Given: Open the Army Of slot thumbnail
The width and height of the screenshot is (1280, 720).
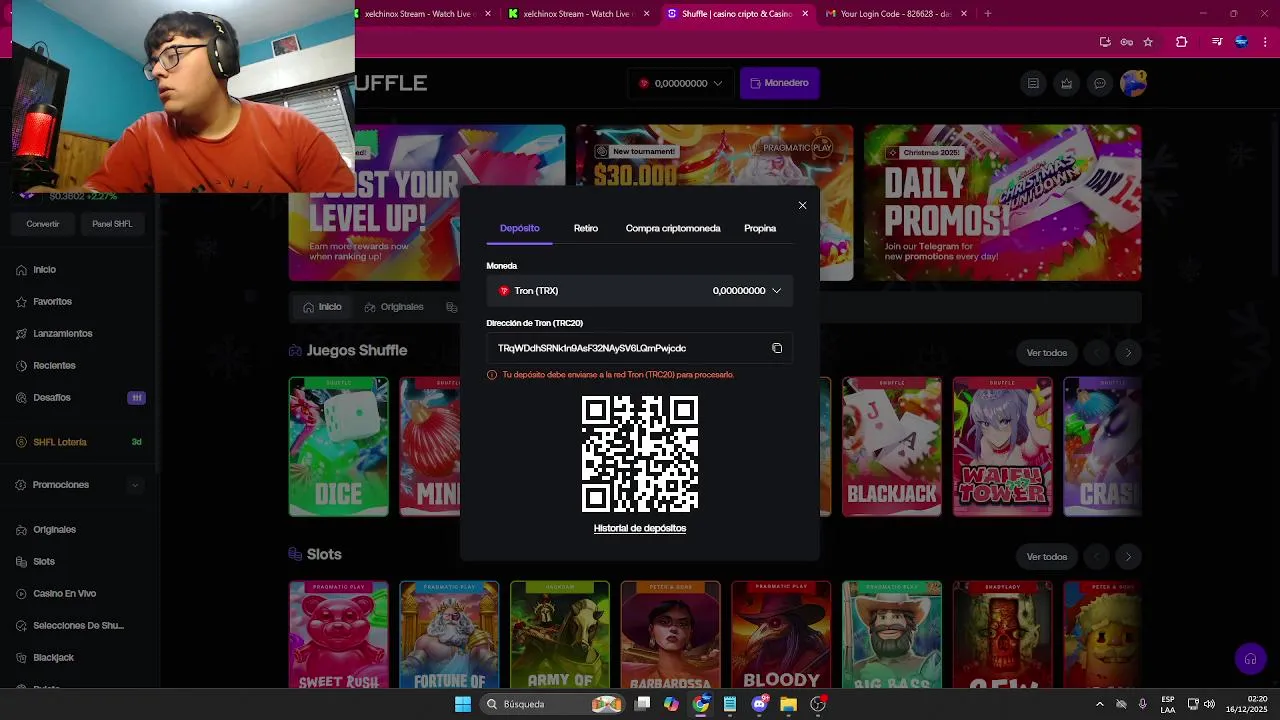Looking at the screenshot, I should pos(559,635).
